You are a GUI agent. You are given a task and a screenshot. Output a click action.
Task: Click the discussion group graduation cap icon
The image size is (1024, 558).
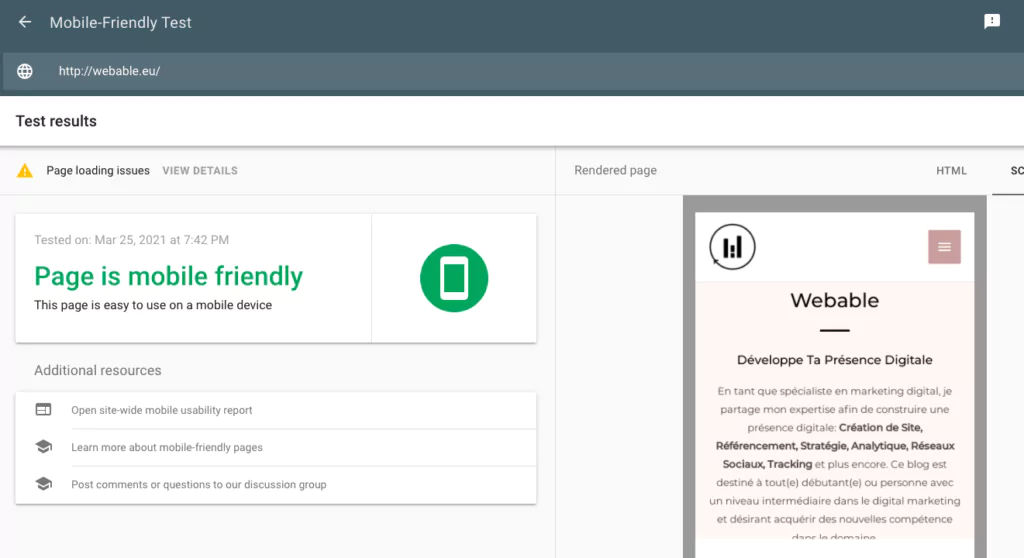[x=43, y=484]
